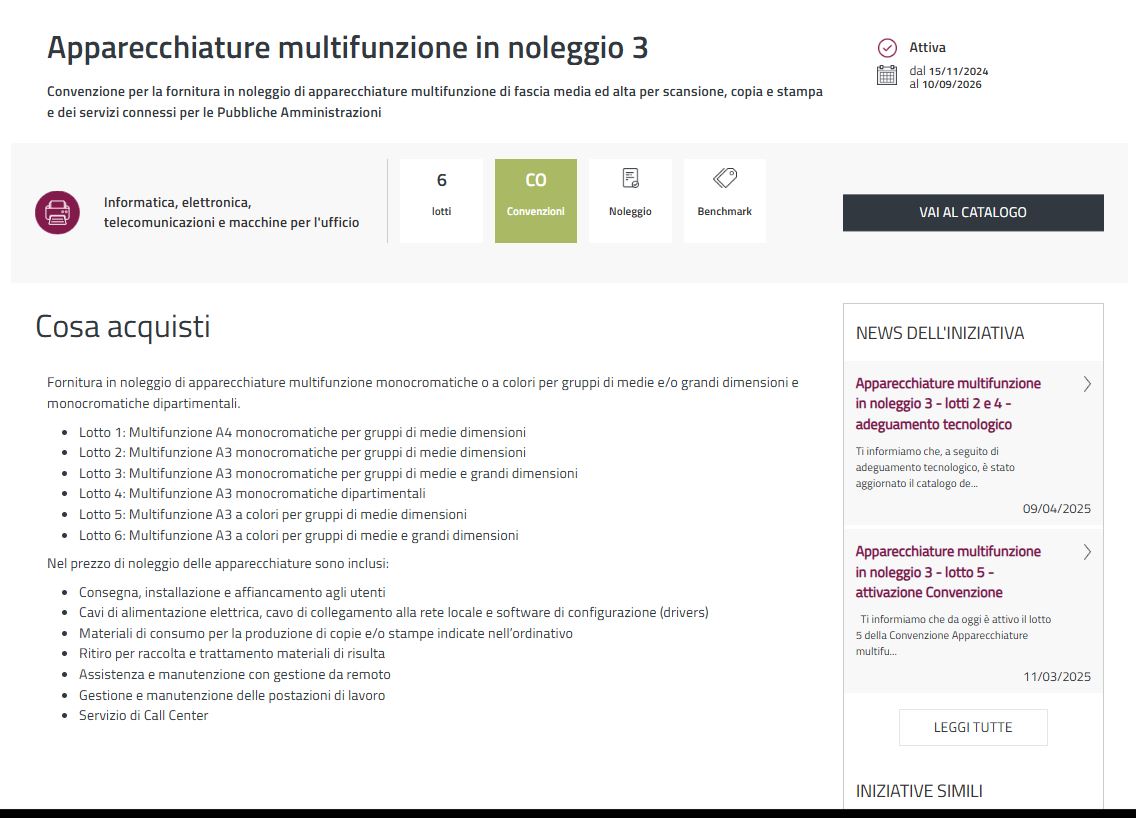Click the Benchmark label tile
Viewport: 1136px width, 818px height.
(x=724, y=212)
